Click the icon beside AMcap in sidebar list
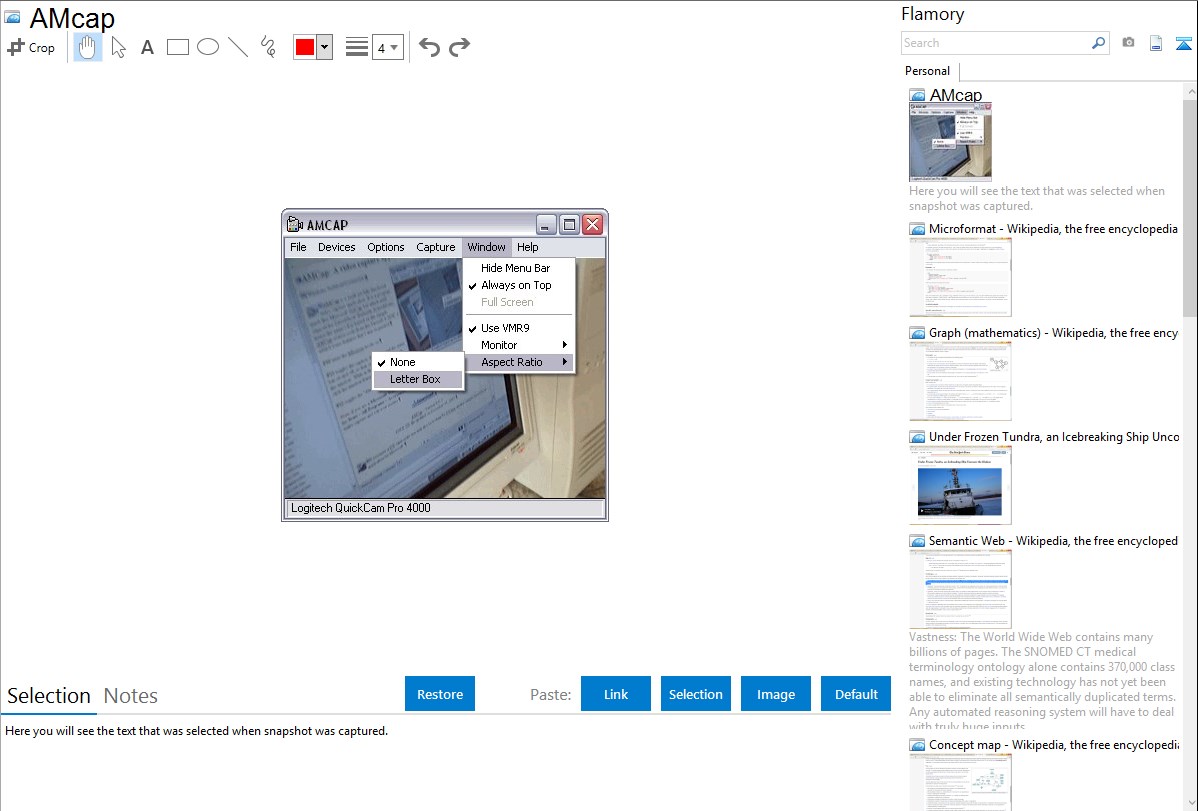The image size is (1198, 811). click(917, 95)
